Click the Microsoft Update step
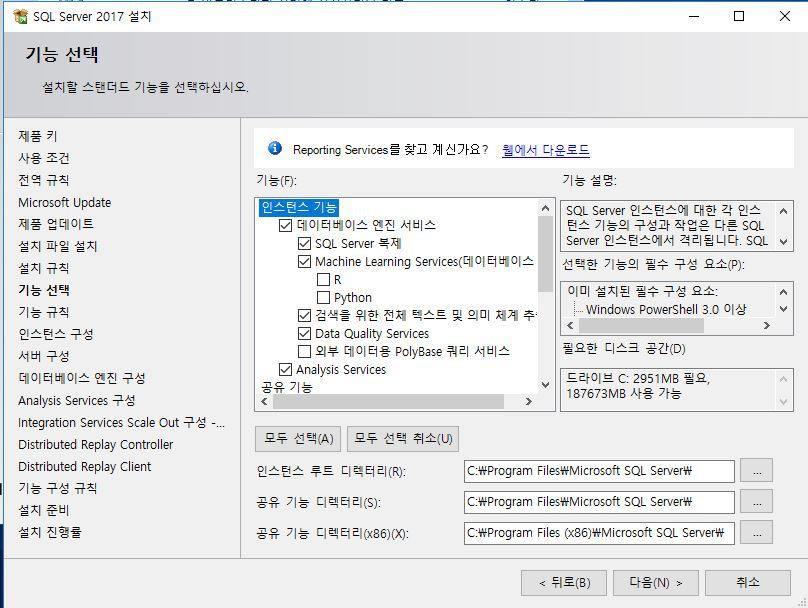The width and height of the screenshot is (808, 608). pos(64,202)
